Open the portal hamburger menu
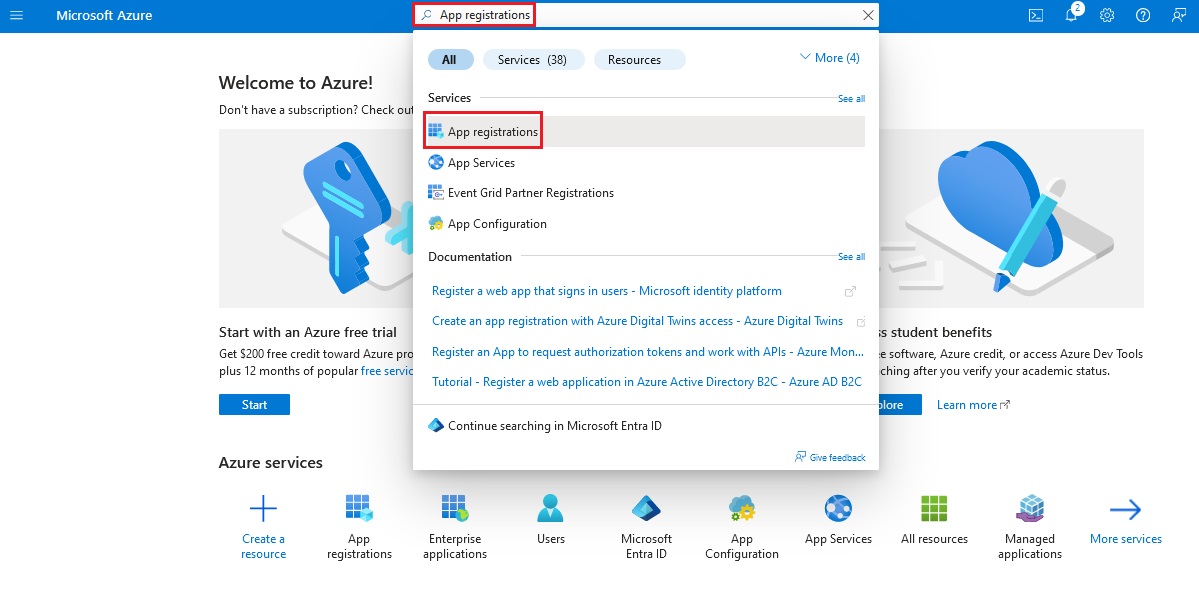Screen dimensions: 1199x597 coord(15,15)
